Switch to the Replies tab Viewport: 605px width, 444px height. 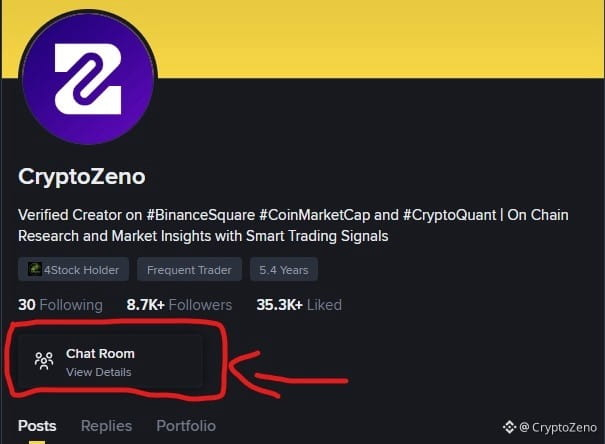point(106,426)
